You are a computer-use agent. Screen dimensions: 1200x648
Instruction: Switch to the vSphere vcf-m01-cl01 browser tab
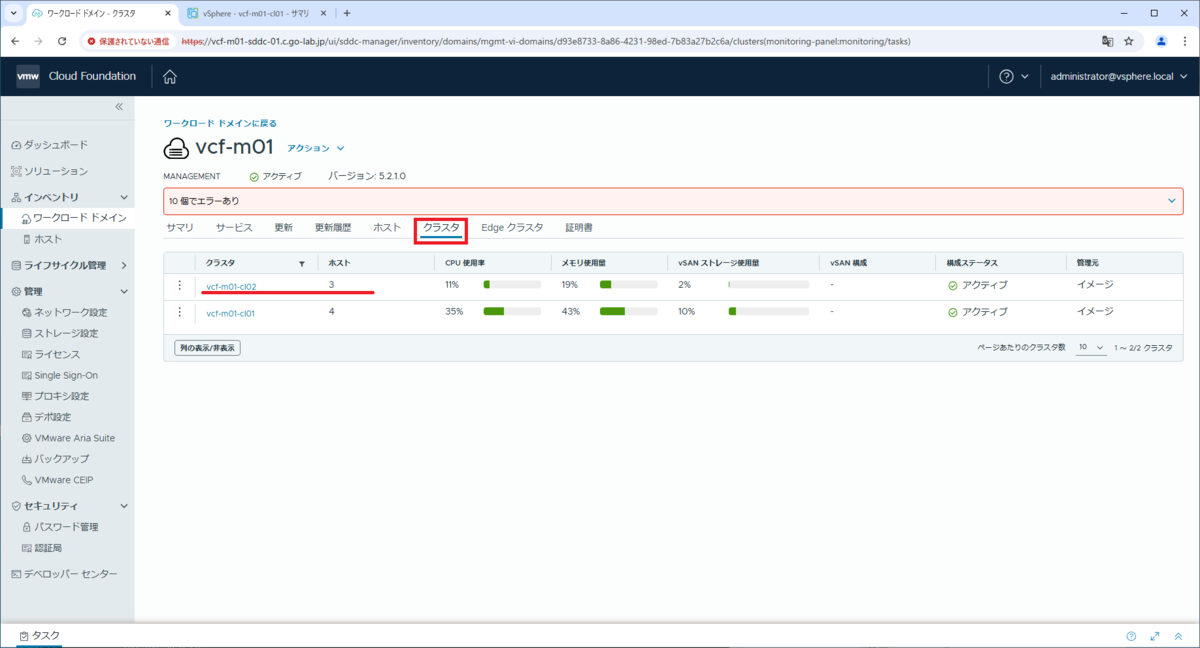(256, 13)
